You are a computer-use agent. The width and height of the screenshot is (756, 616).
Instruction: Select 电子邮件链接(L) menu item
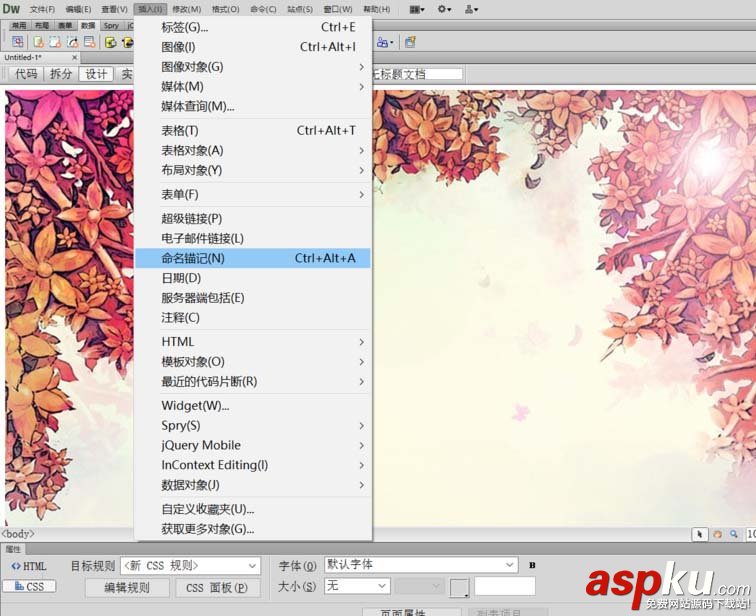(x=253, y=238)
